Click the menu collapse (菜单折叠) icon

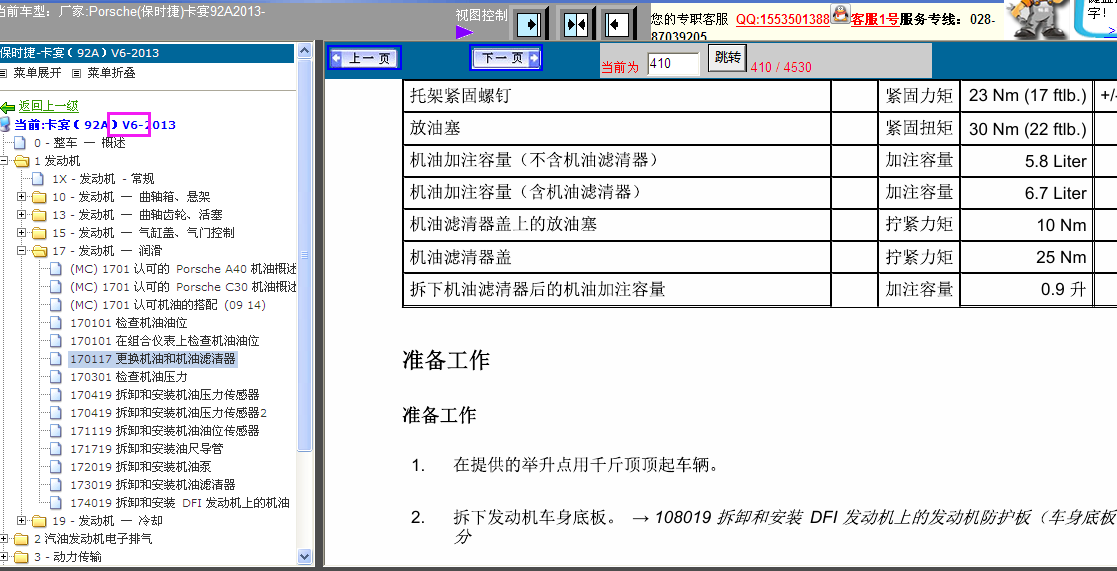point(78,73)
